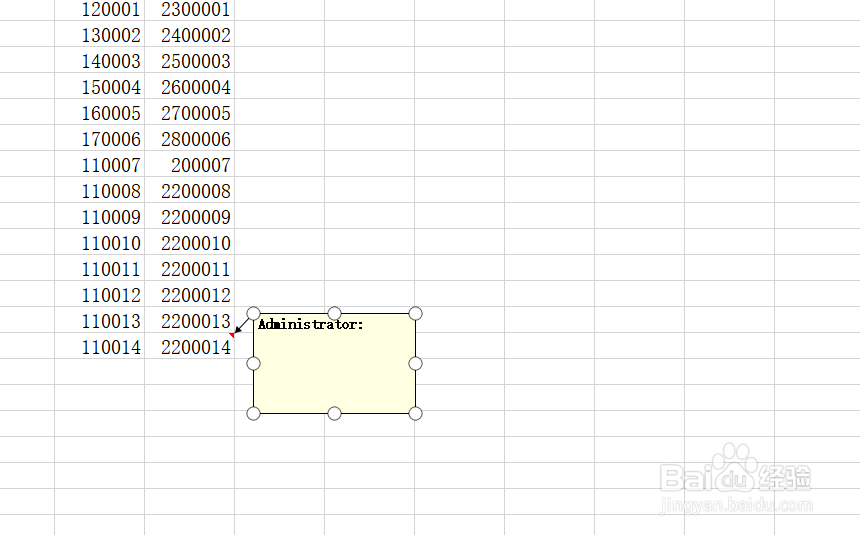The height and width of the screenshot is (535, 860).
Task: Grab the comment box right-middle resize handle
Action: click(416, 363)
